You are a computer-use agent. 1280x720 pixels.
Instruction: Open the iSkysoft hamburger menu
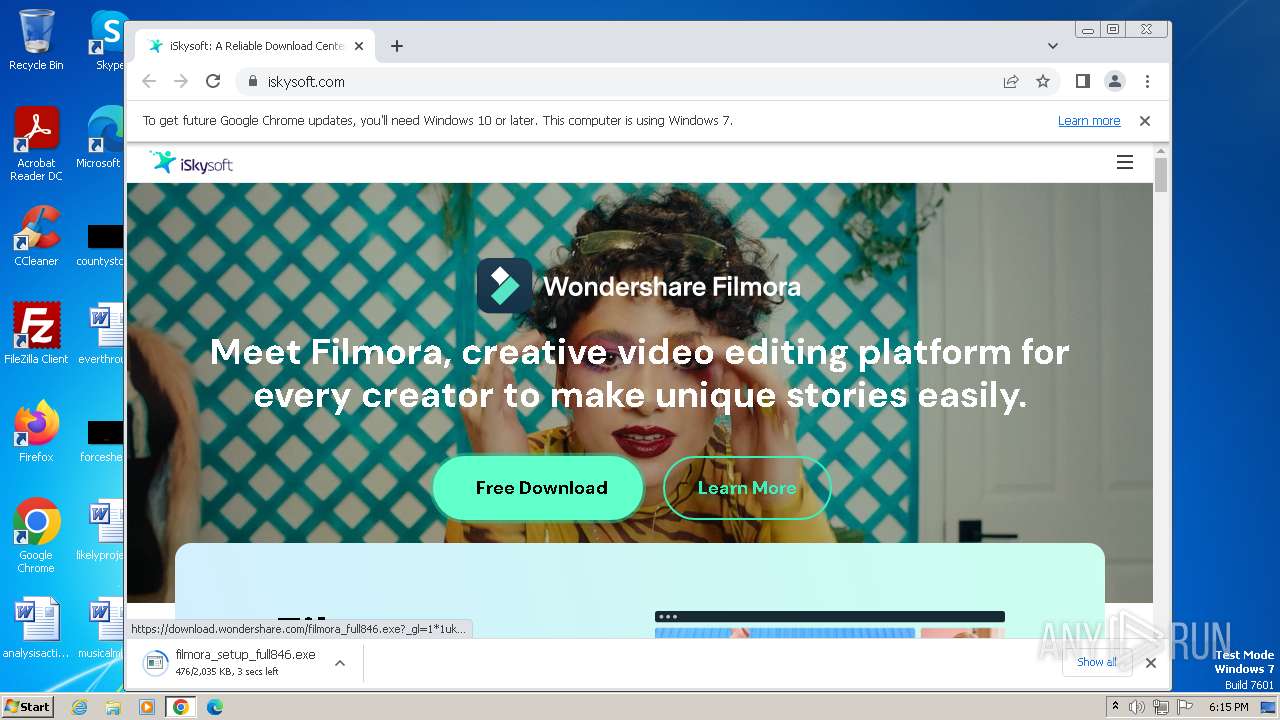point(1125,162)
